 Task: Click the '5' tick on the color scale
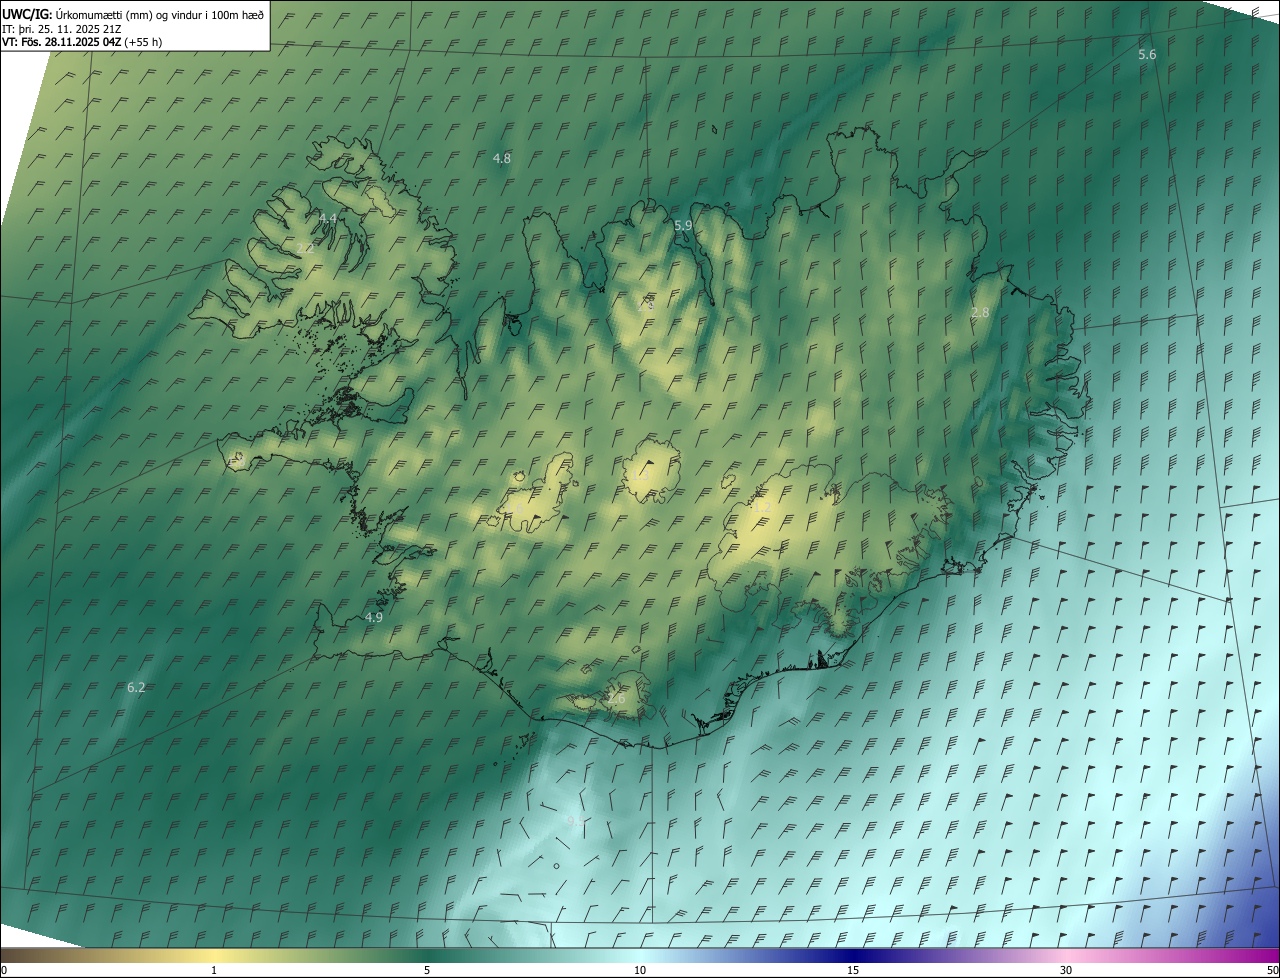click(x=427, y=970)
